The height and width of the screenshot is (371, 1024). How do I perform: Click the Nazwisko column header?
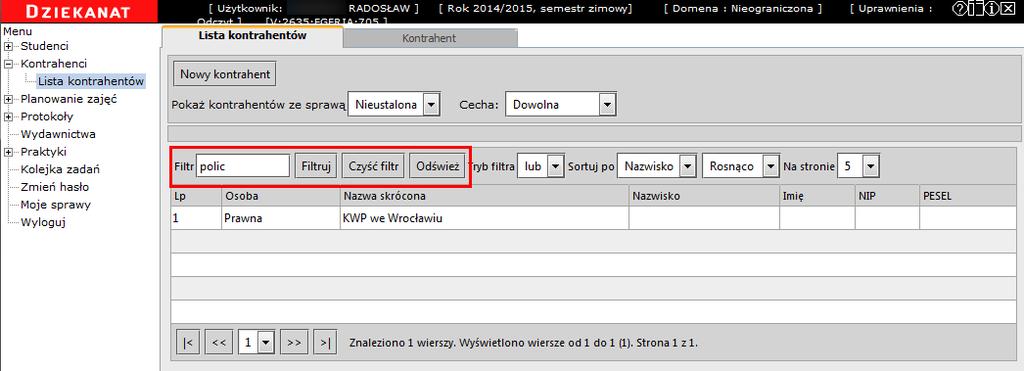[x=704, y=196]
